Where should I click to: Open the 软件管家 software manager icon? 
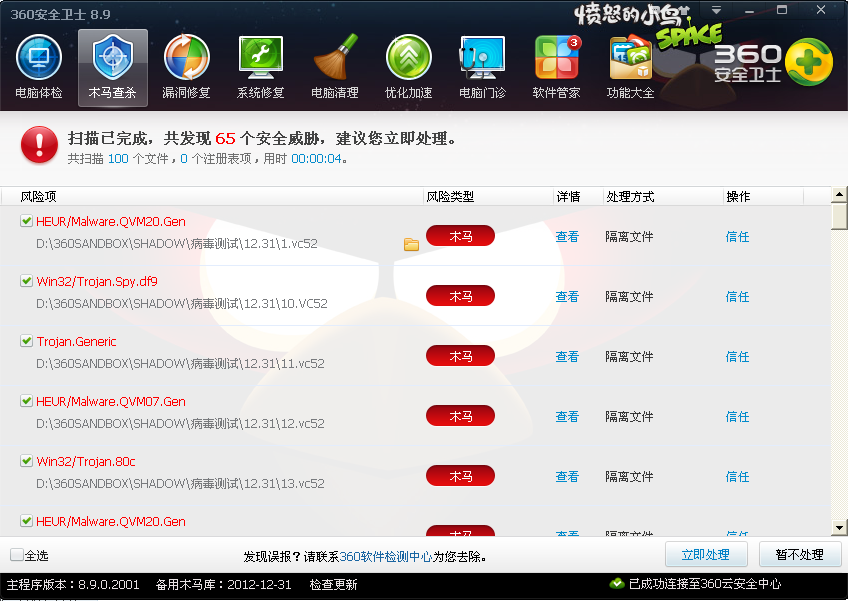[x=556, y=67]
